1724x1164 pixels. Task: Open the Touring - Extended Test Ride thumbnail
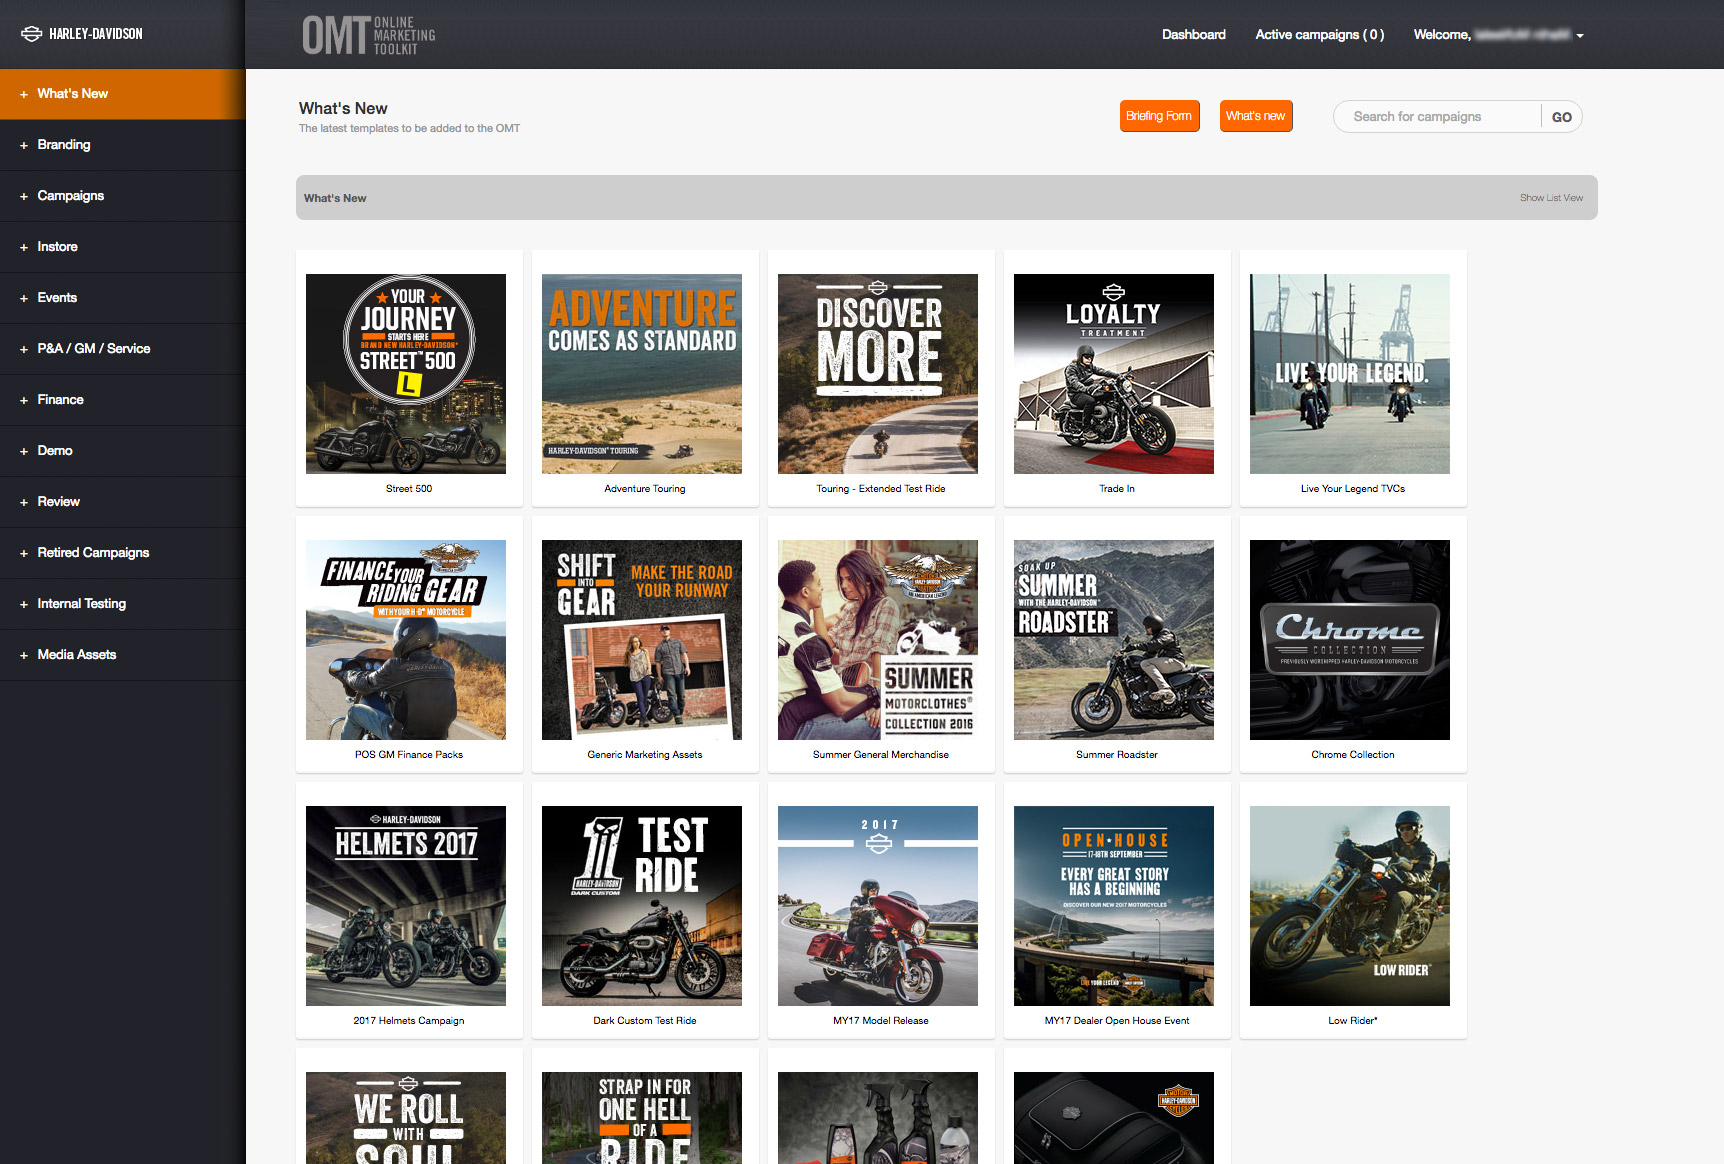(878, 374)
